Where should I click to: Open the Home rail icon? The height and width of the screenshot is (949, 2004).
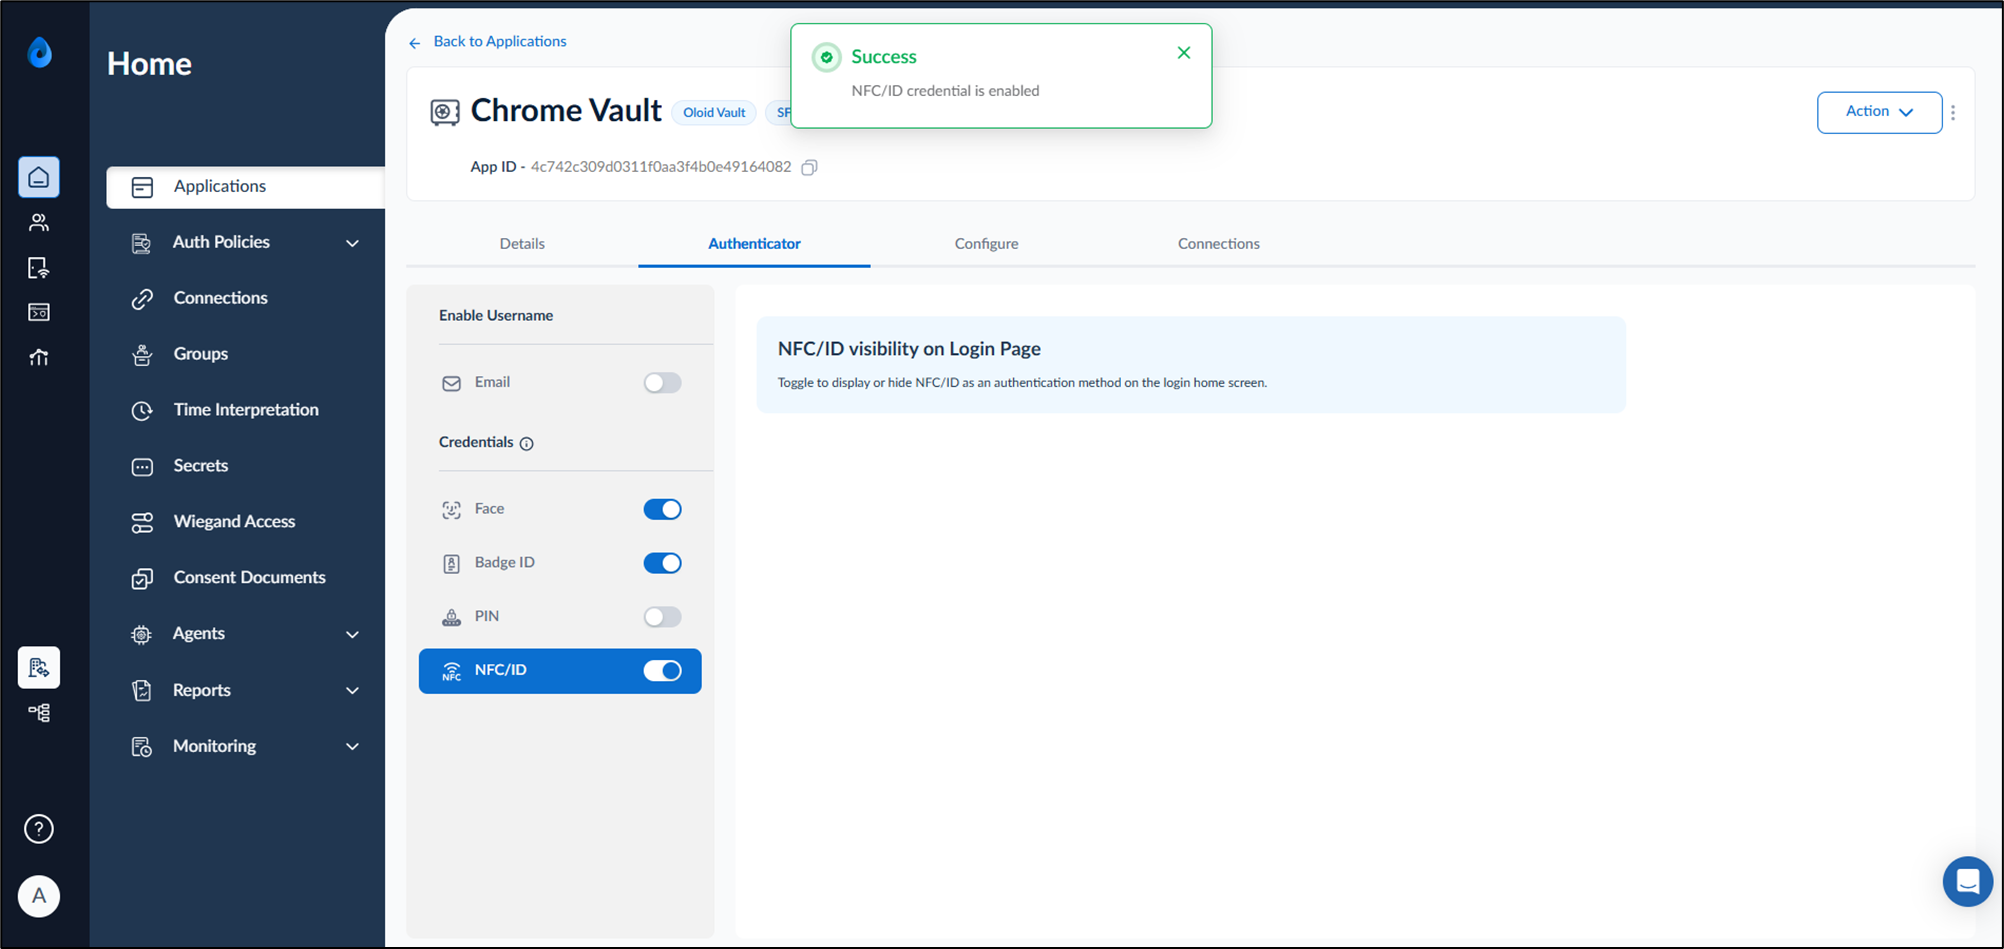[x=39, y=177]
